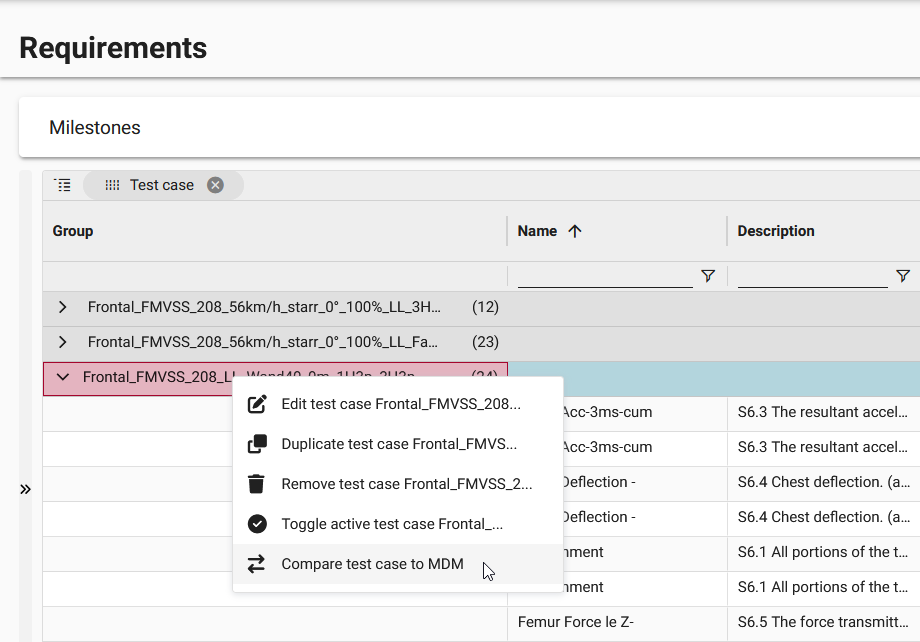Click the copy icon beside Duplicate test case
The height and width of the screenshot is (642, 920).
257,444
